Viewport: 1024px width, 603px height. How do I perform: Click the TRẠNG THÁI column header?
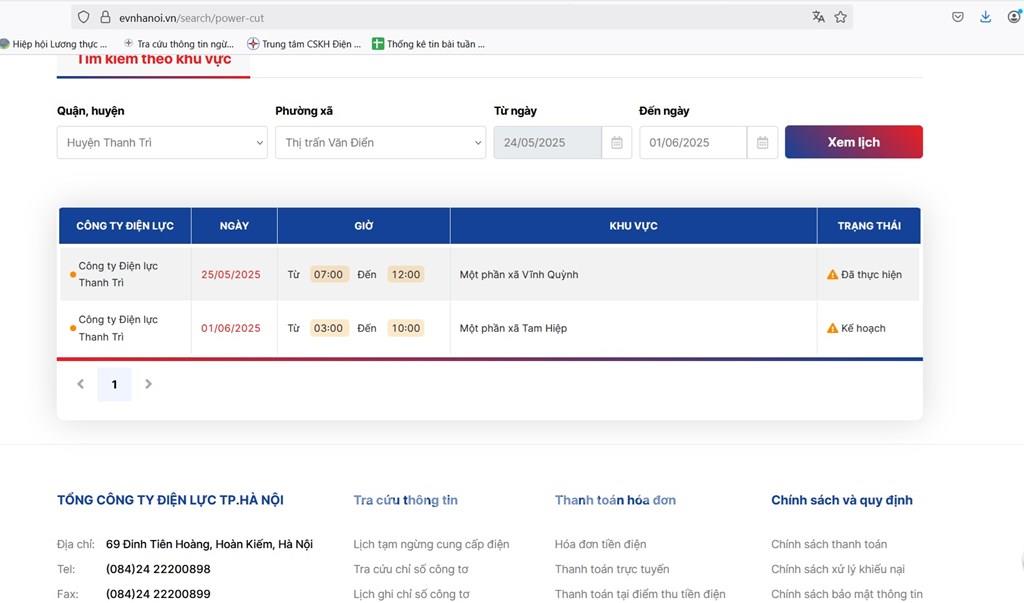869,225
